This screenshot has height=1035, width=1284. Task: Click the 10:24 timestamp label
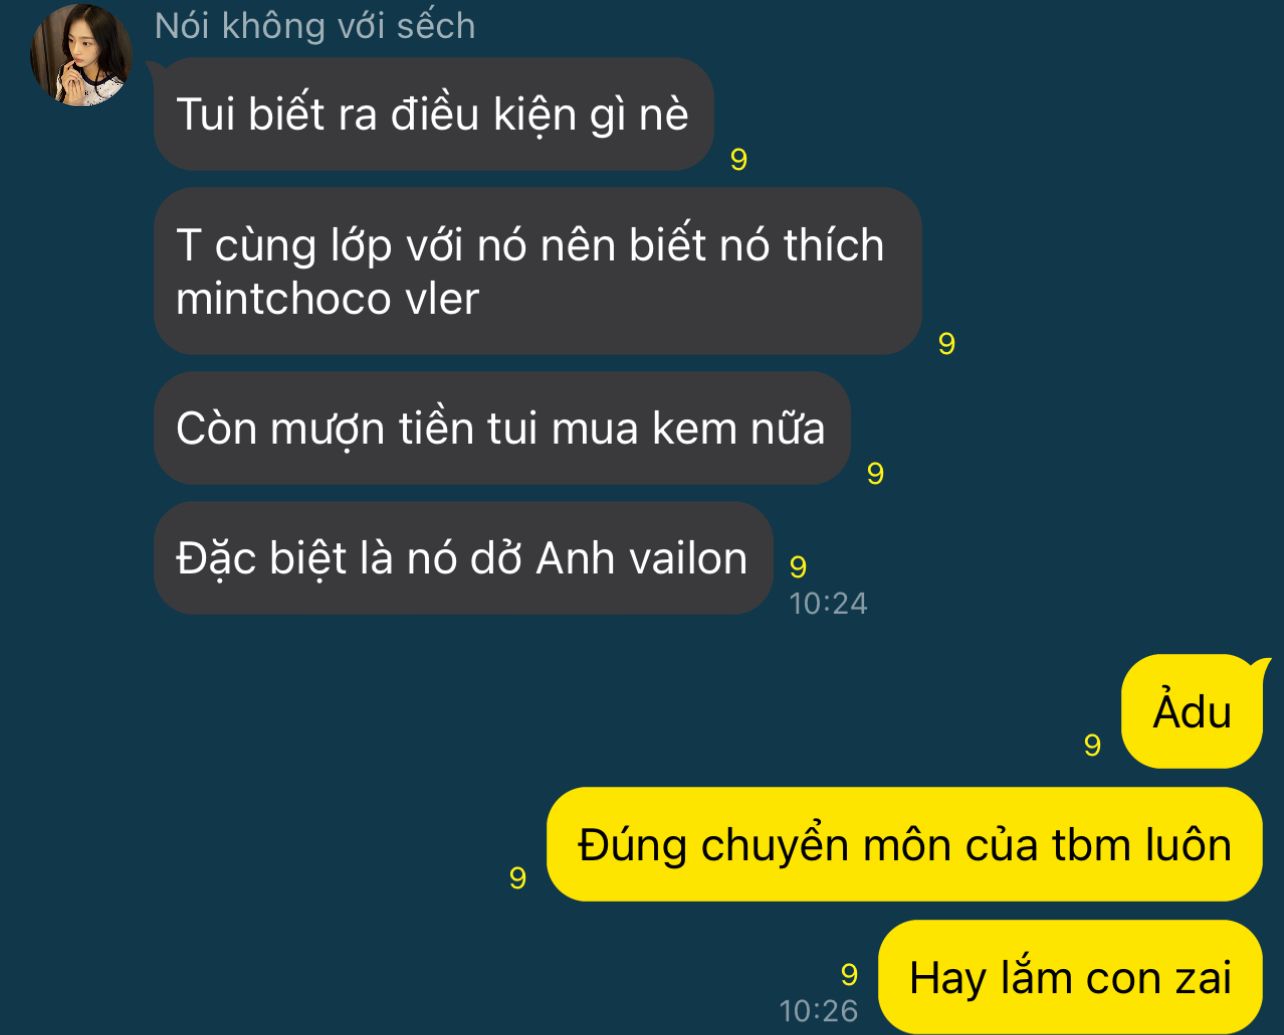pyautogui.click(x=828, y=603)
